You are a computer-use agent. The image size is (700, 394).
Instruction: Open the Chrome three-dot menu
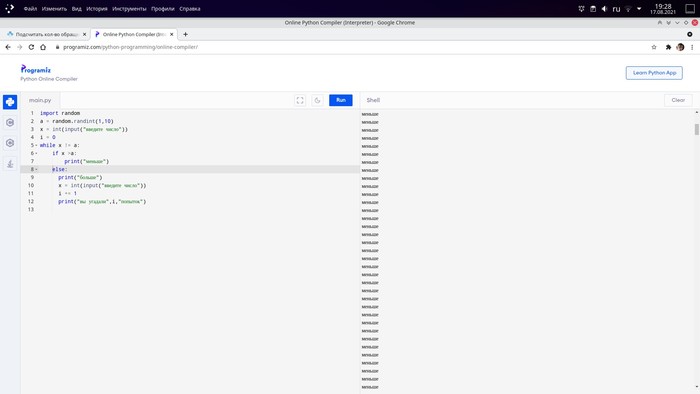(692, 47)
